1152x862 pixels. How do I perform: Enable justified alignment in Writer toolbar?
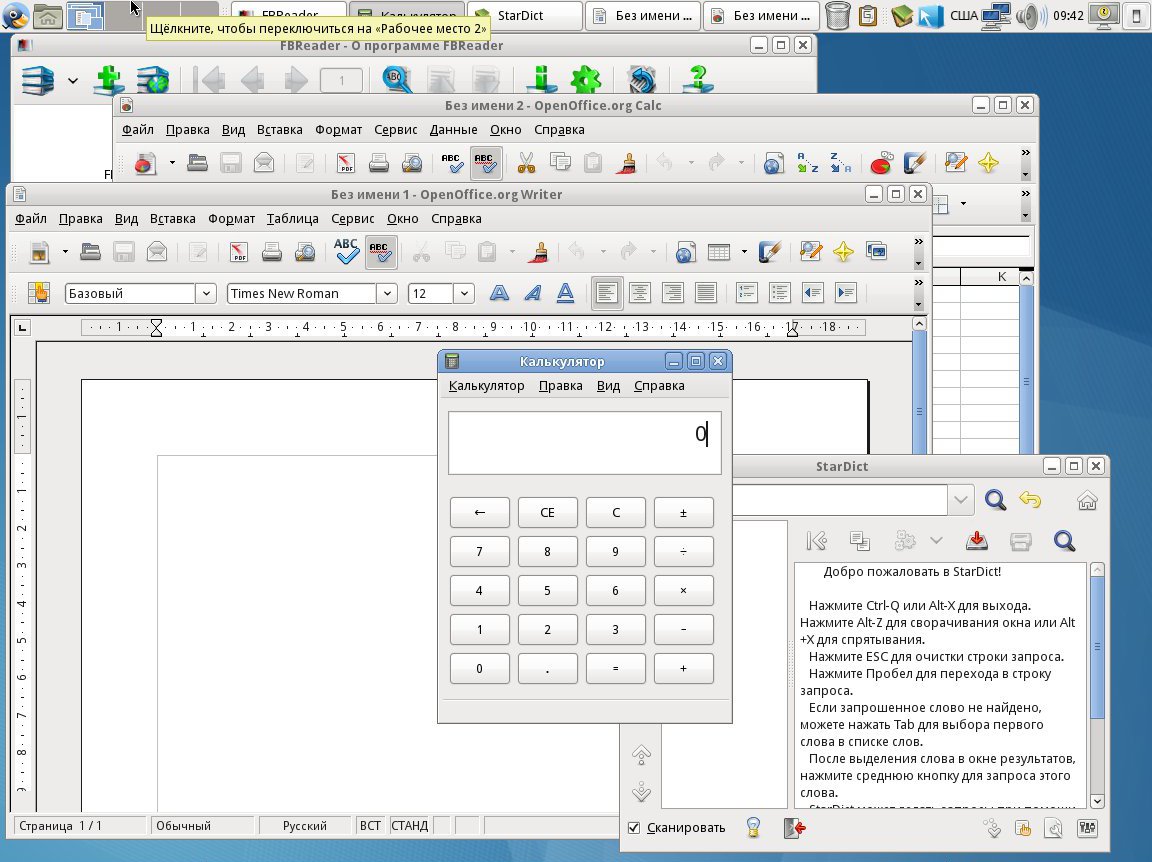(706, 293)
